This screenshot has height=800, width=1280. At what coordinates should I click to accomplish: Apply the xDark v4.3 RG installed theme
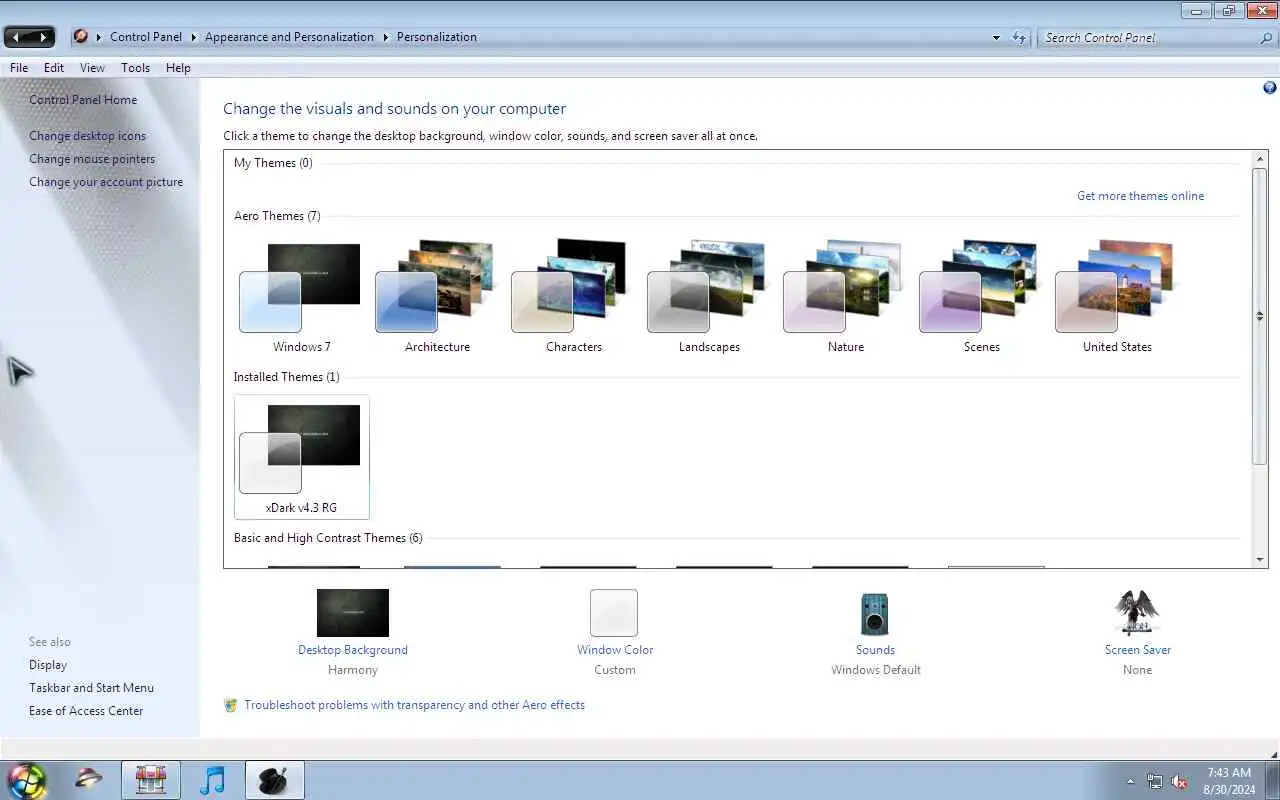click(x=302, y=457)
